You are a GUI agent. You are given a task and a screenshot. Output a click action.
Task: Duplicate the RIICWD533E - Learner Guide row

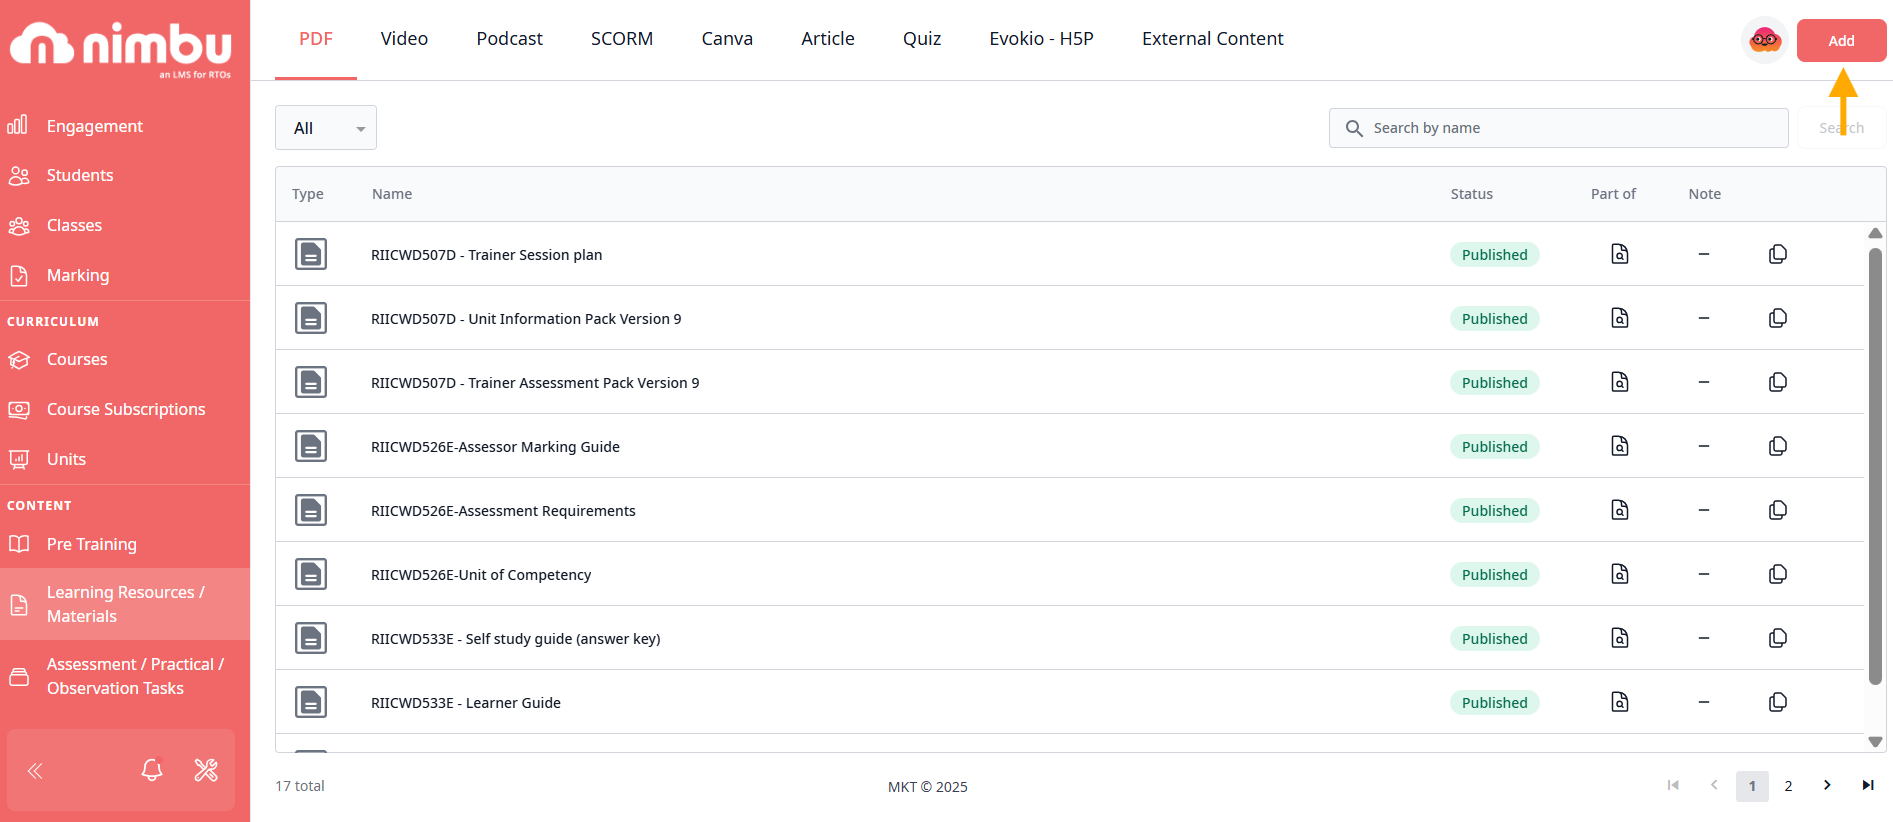click(1778, 702)
